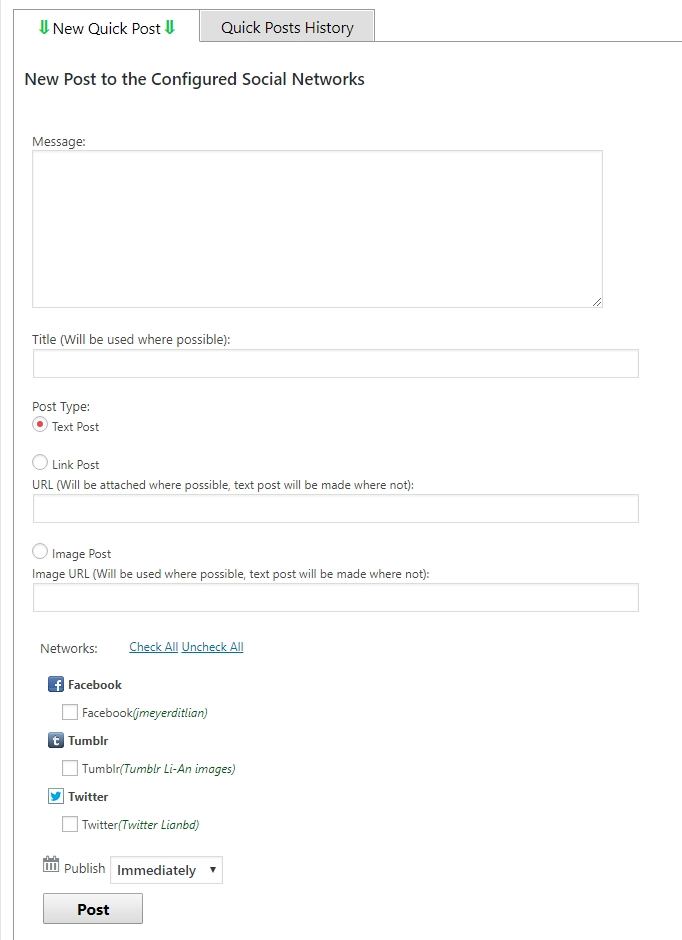
Task: Click the calendar icon beside Publish
Action: pos(51,864)
